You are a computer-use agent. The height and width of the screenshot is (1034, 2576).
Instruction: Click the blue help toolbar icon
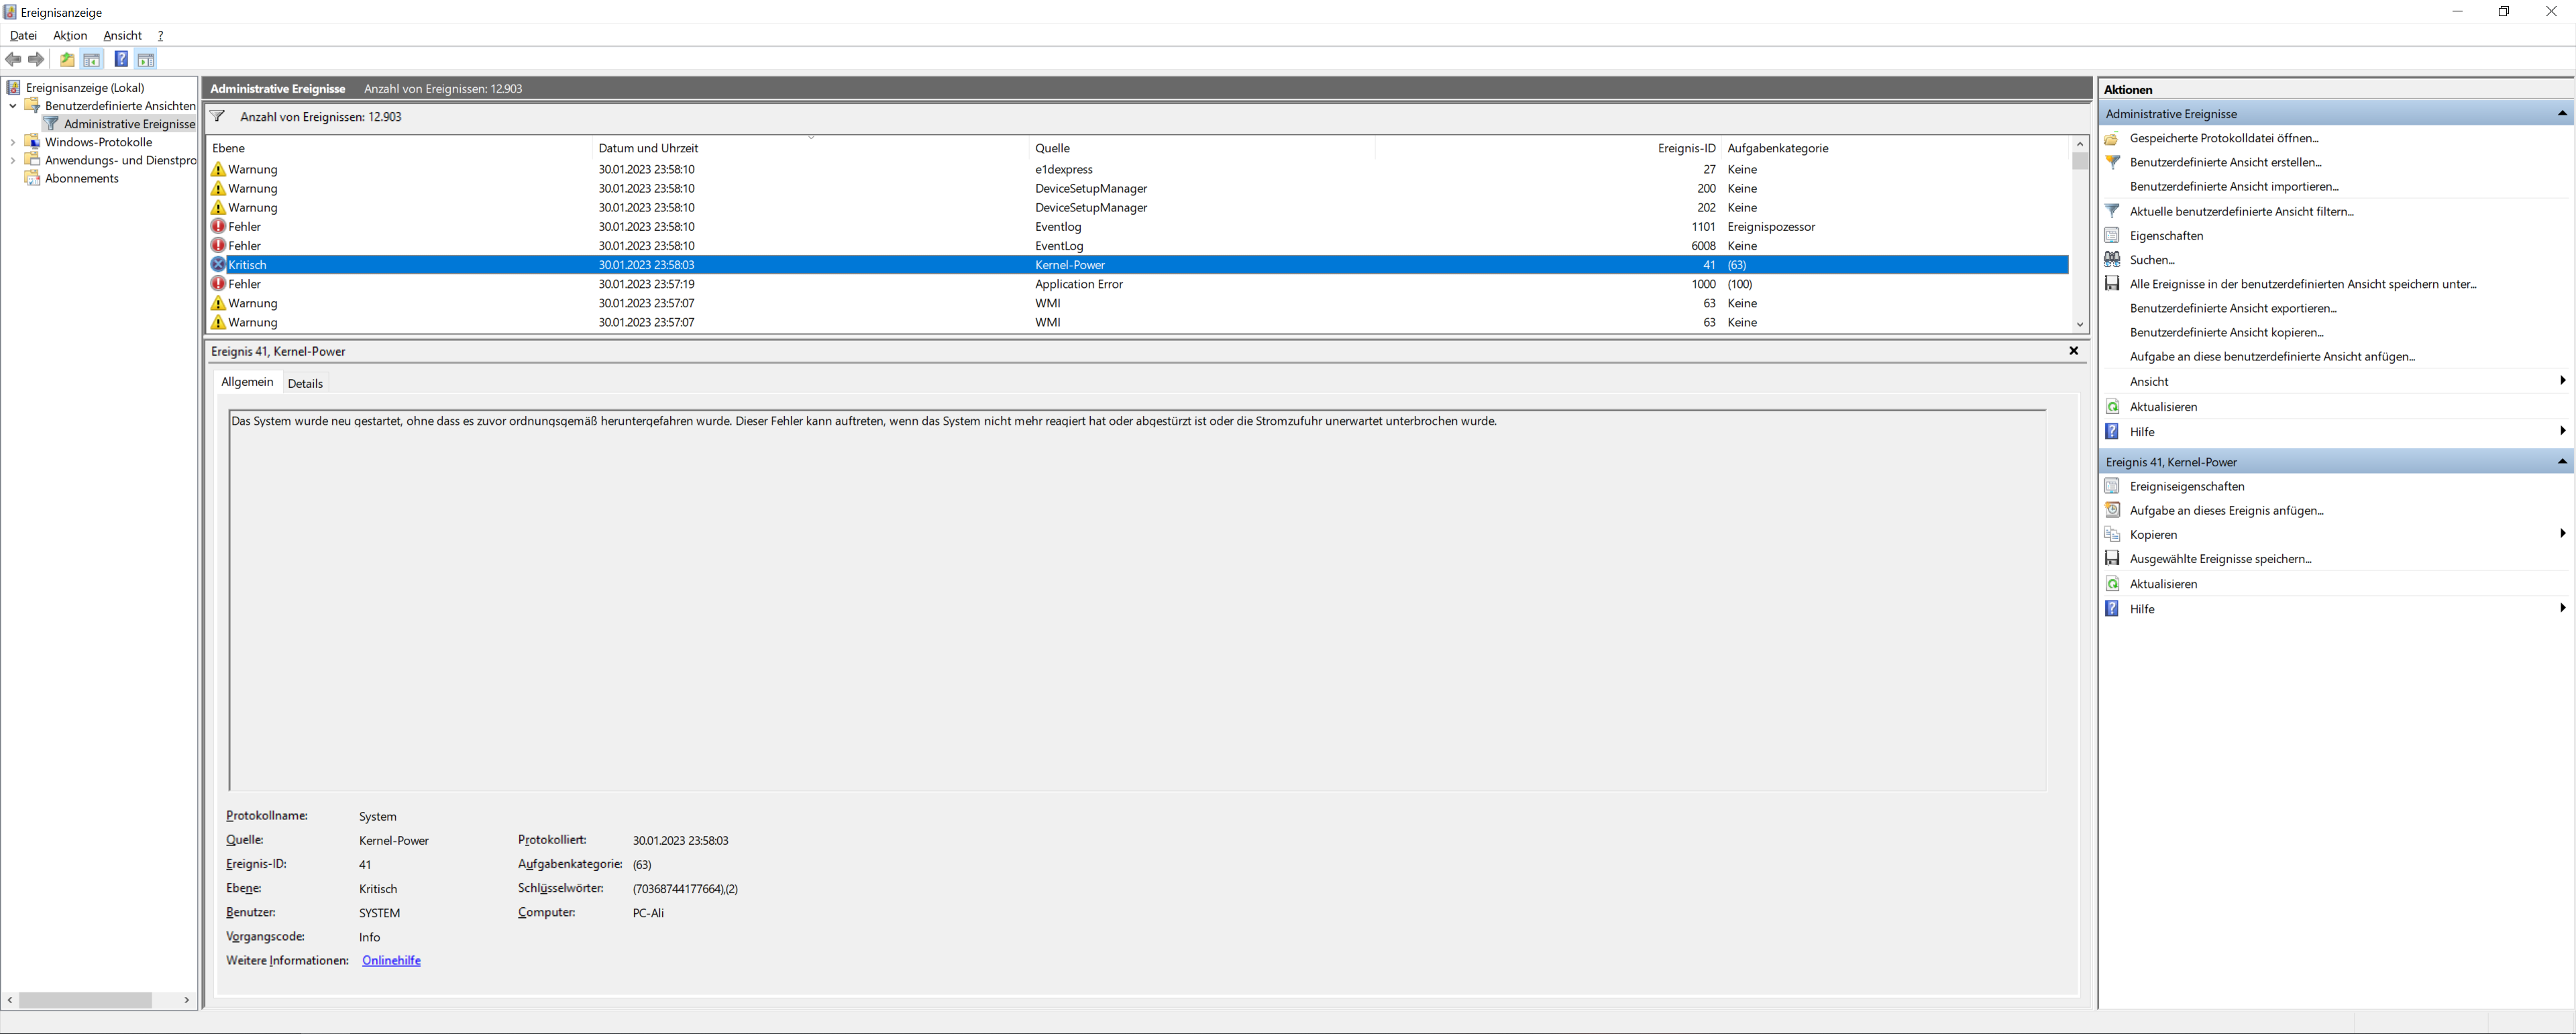(121, 59)
